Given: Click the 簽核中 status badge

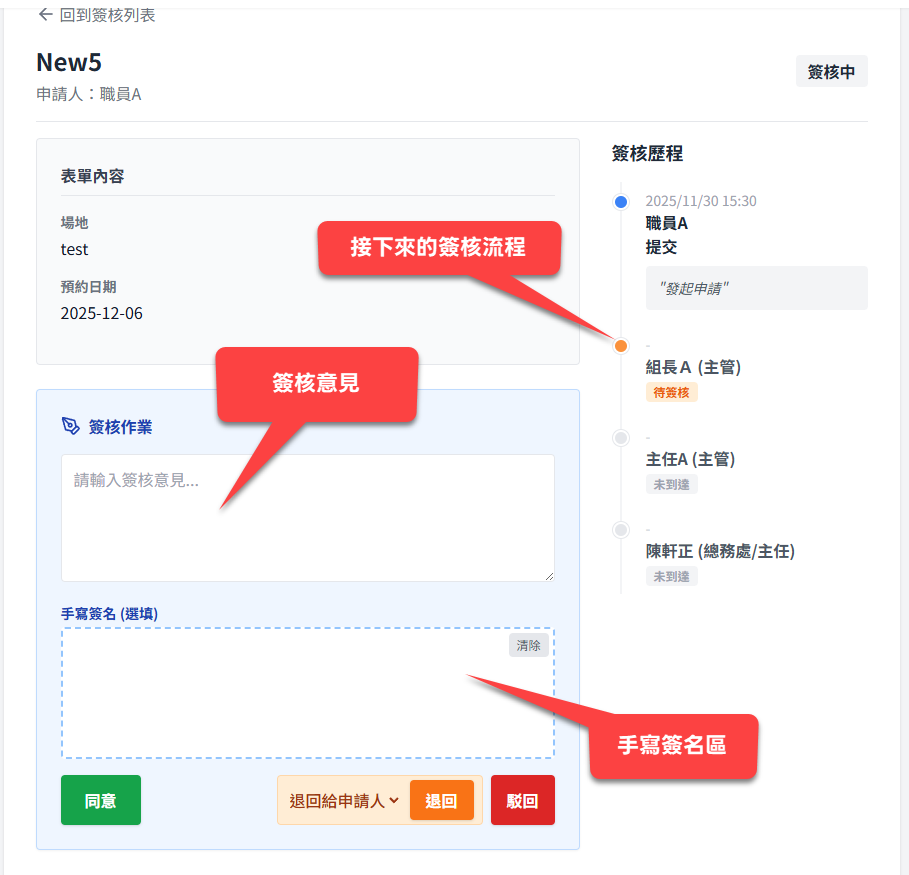Looking at the screenshot, I should [831, 72].
